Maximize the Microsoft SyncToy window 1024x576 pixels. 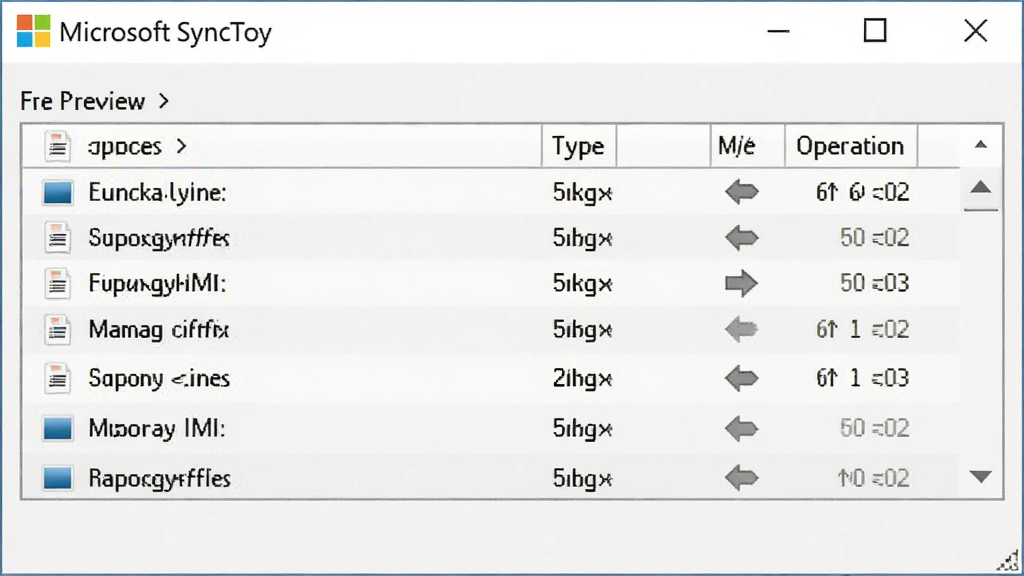(x=875, y=31)
